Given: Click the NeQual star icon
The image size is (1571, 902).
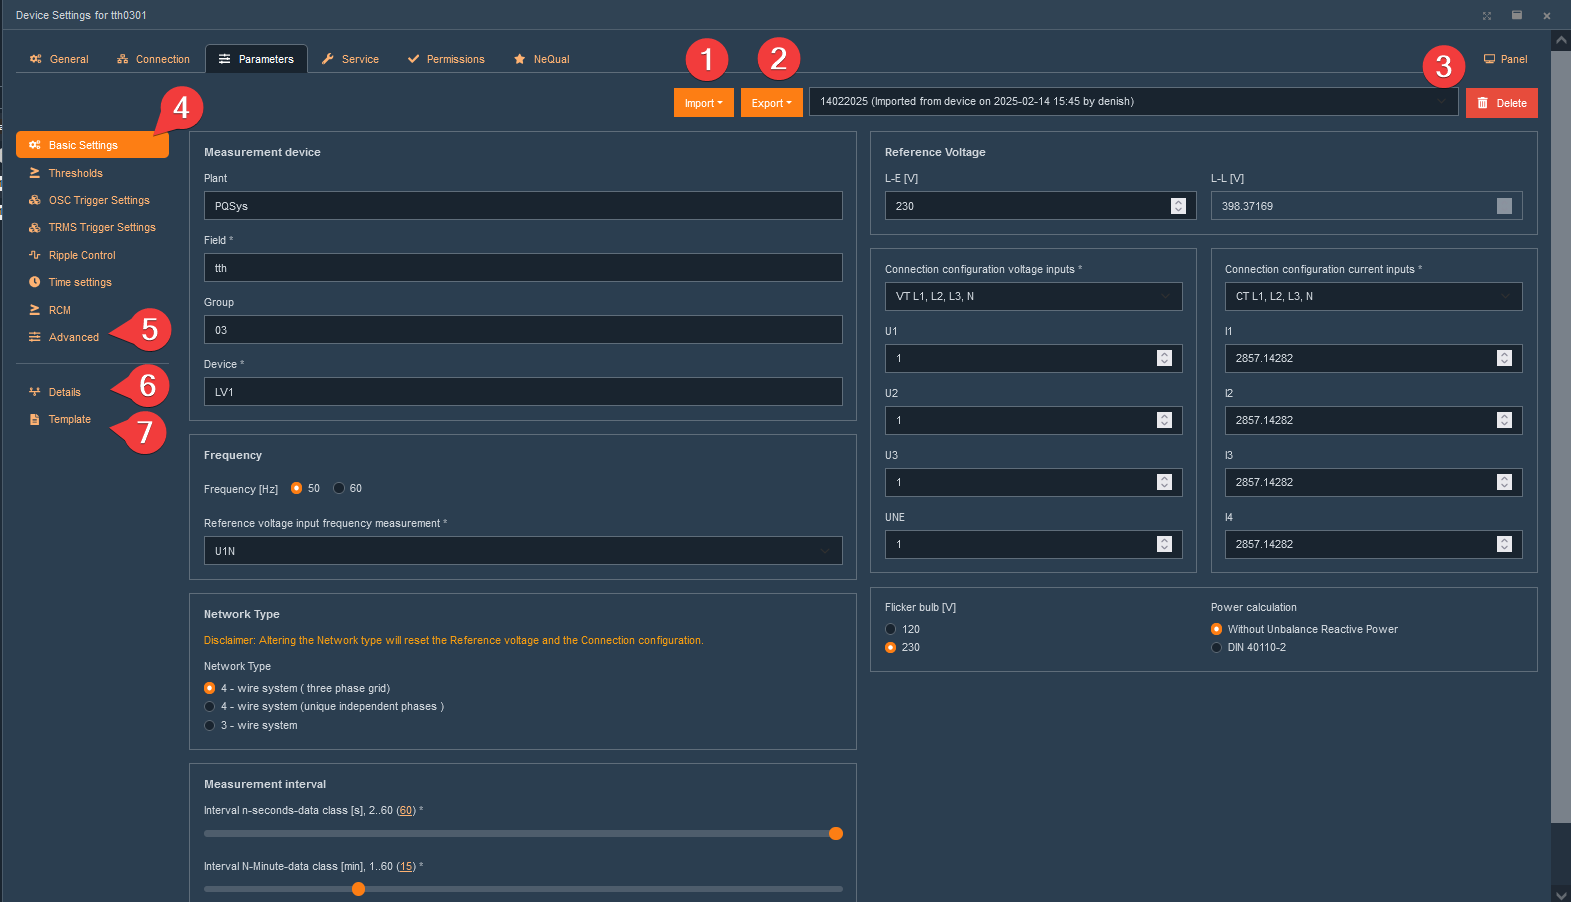Looking at the screenshot, I should [x=519, y=59].
